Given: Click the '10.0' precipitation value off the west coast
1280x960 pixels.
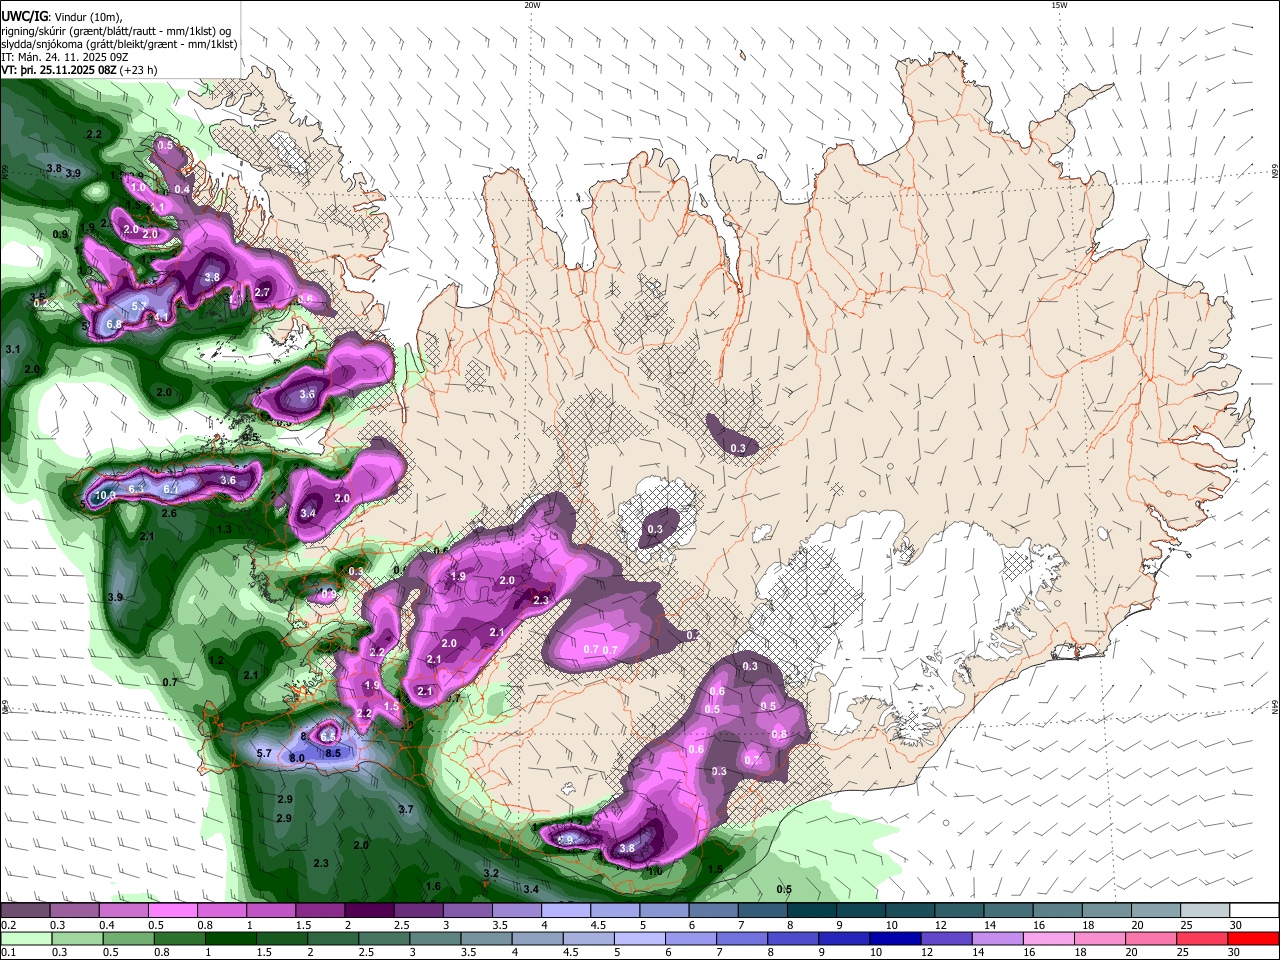Looking at the screenshot, I should point(105,495).
